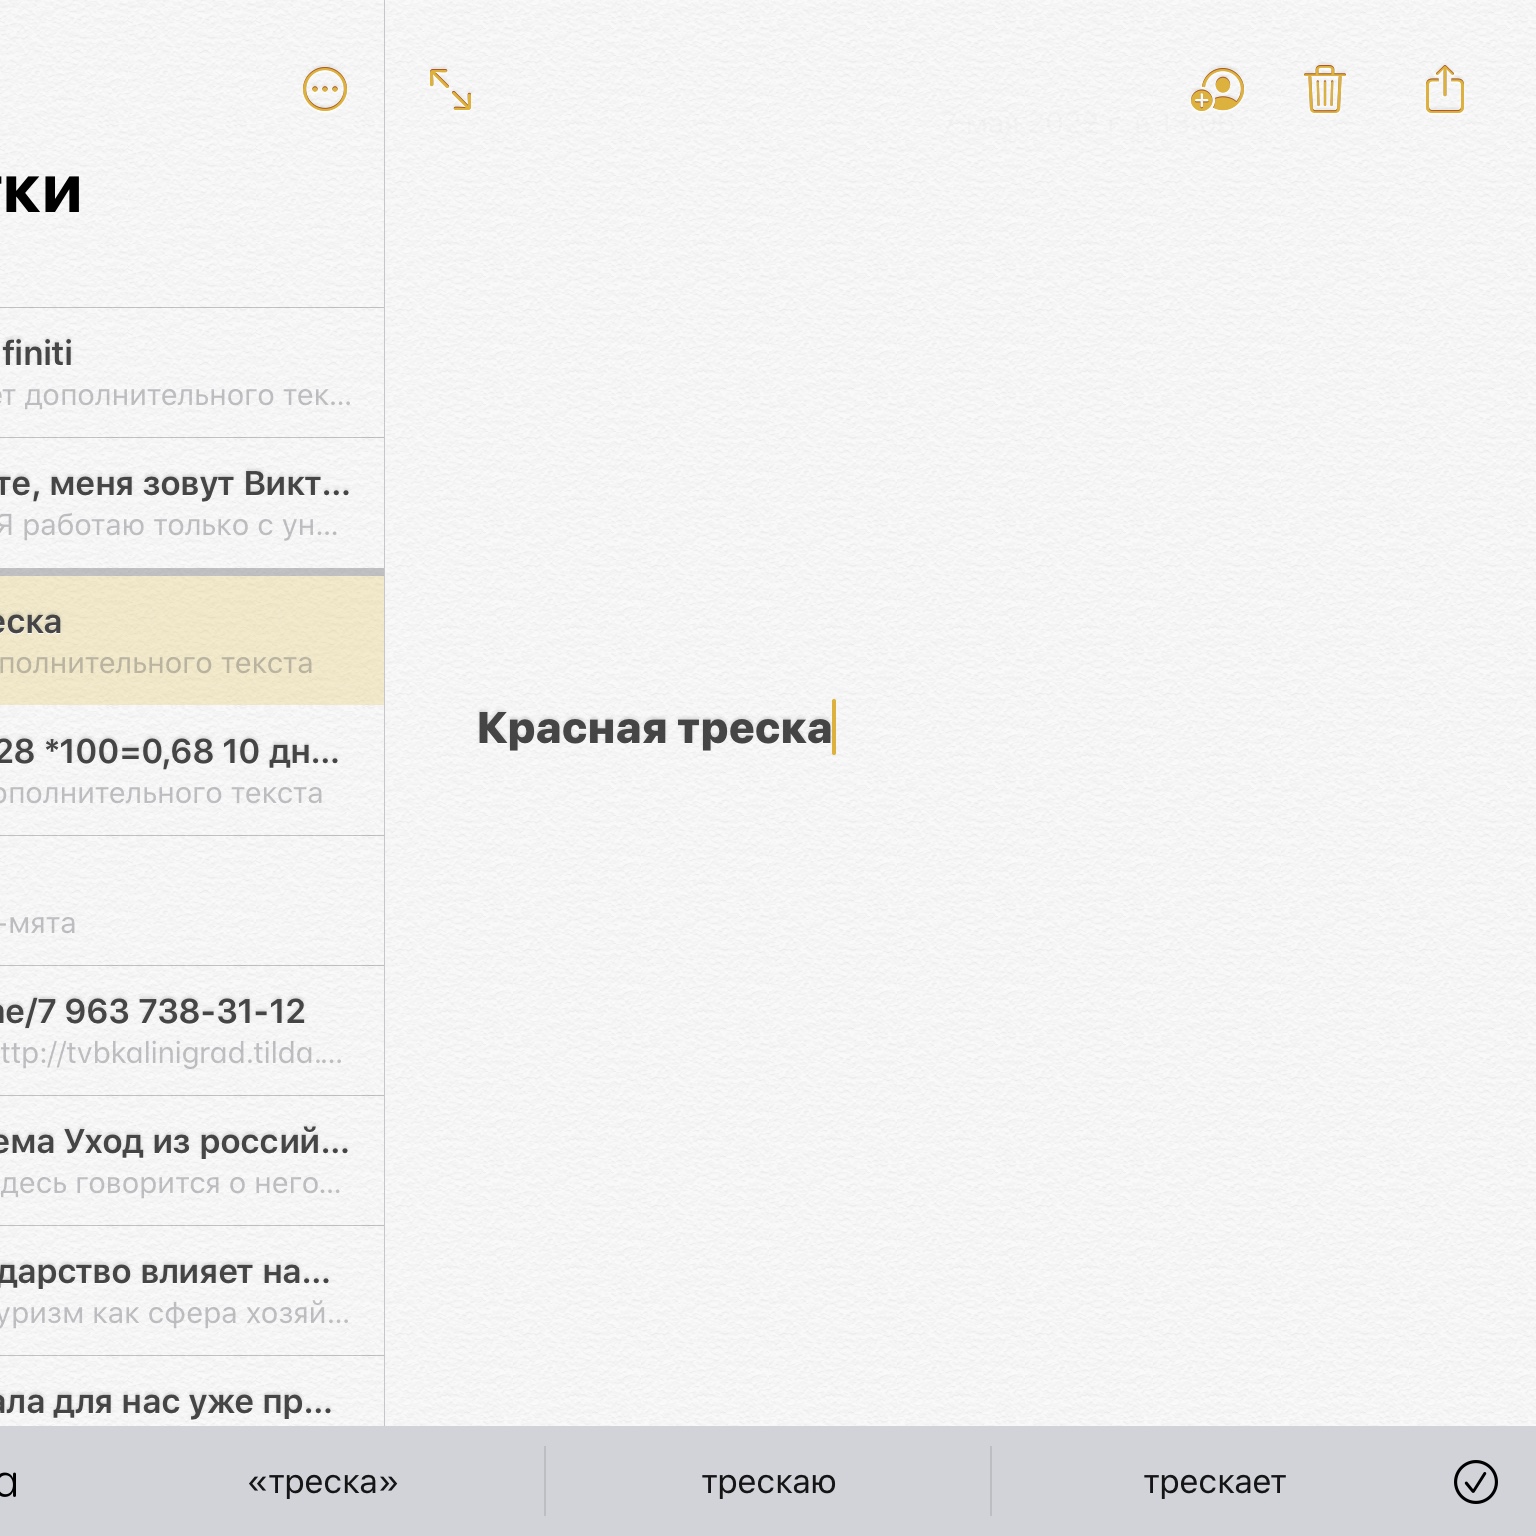This screenshot has height=1536, width=1536.
Task: Open the note about государство влияет на
Action: (180, 1291)
